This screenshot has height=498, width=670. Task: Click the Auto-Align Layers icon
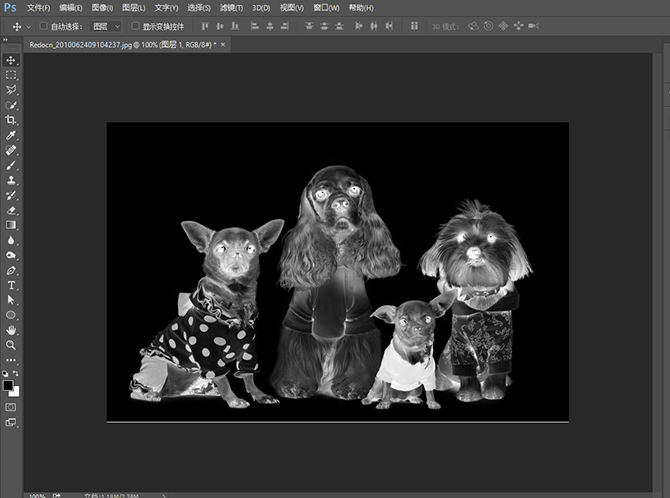[x=414, y=27]
